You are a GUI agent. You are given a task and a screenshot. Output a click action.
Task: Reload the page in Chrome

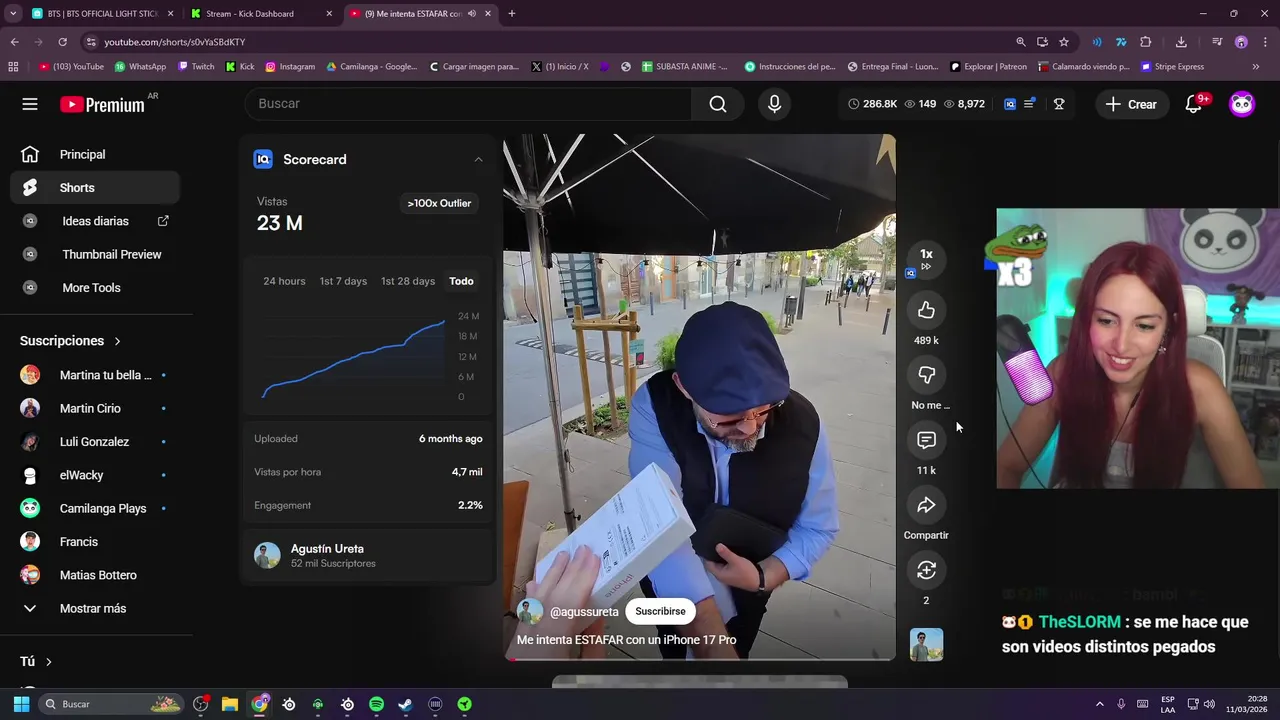(x=62, y=42)
